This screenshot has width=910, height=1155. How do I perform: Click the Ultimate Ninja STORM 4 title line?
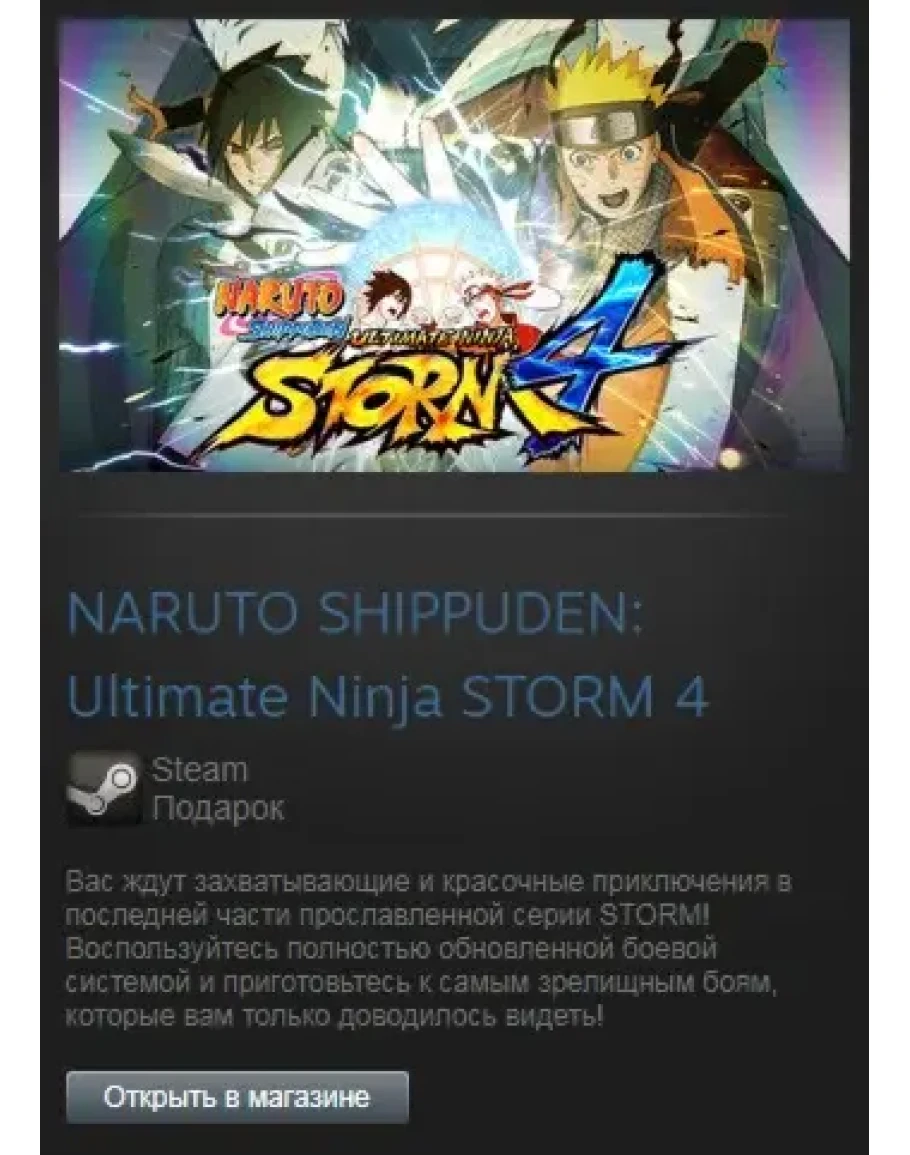pos(388,697)
